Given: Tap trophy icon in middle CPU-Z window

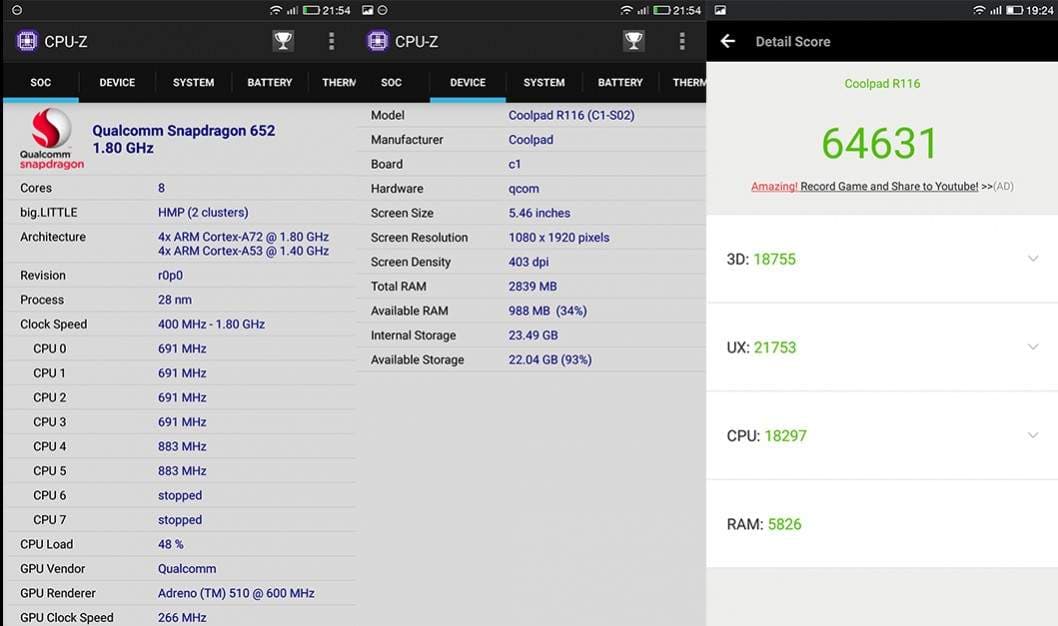Looking at the screenshot, I should tap(634, 41).
